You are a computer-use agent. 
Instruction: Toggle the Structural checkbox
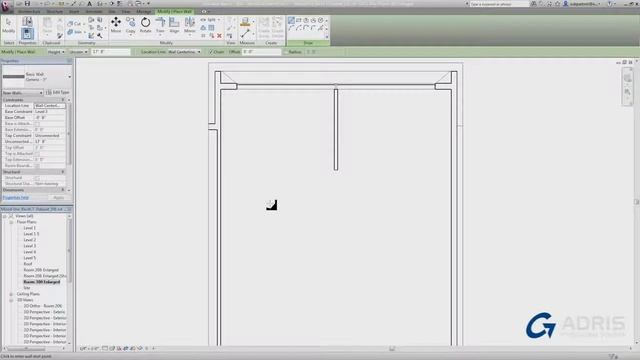coord(37,178)
